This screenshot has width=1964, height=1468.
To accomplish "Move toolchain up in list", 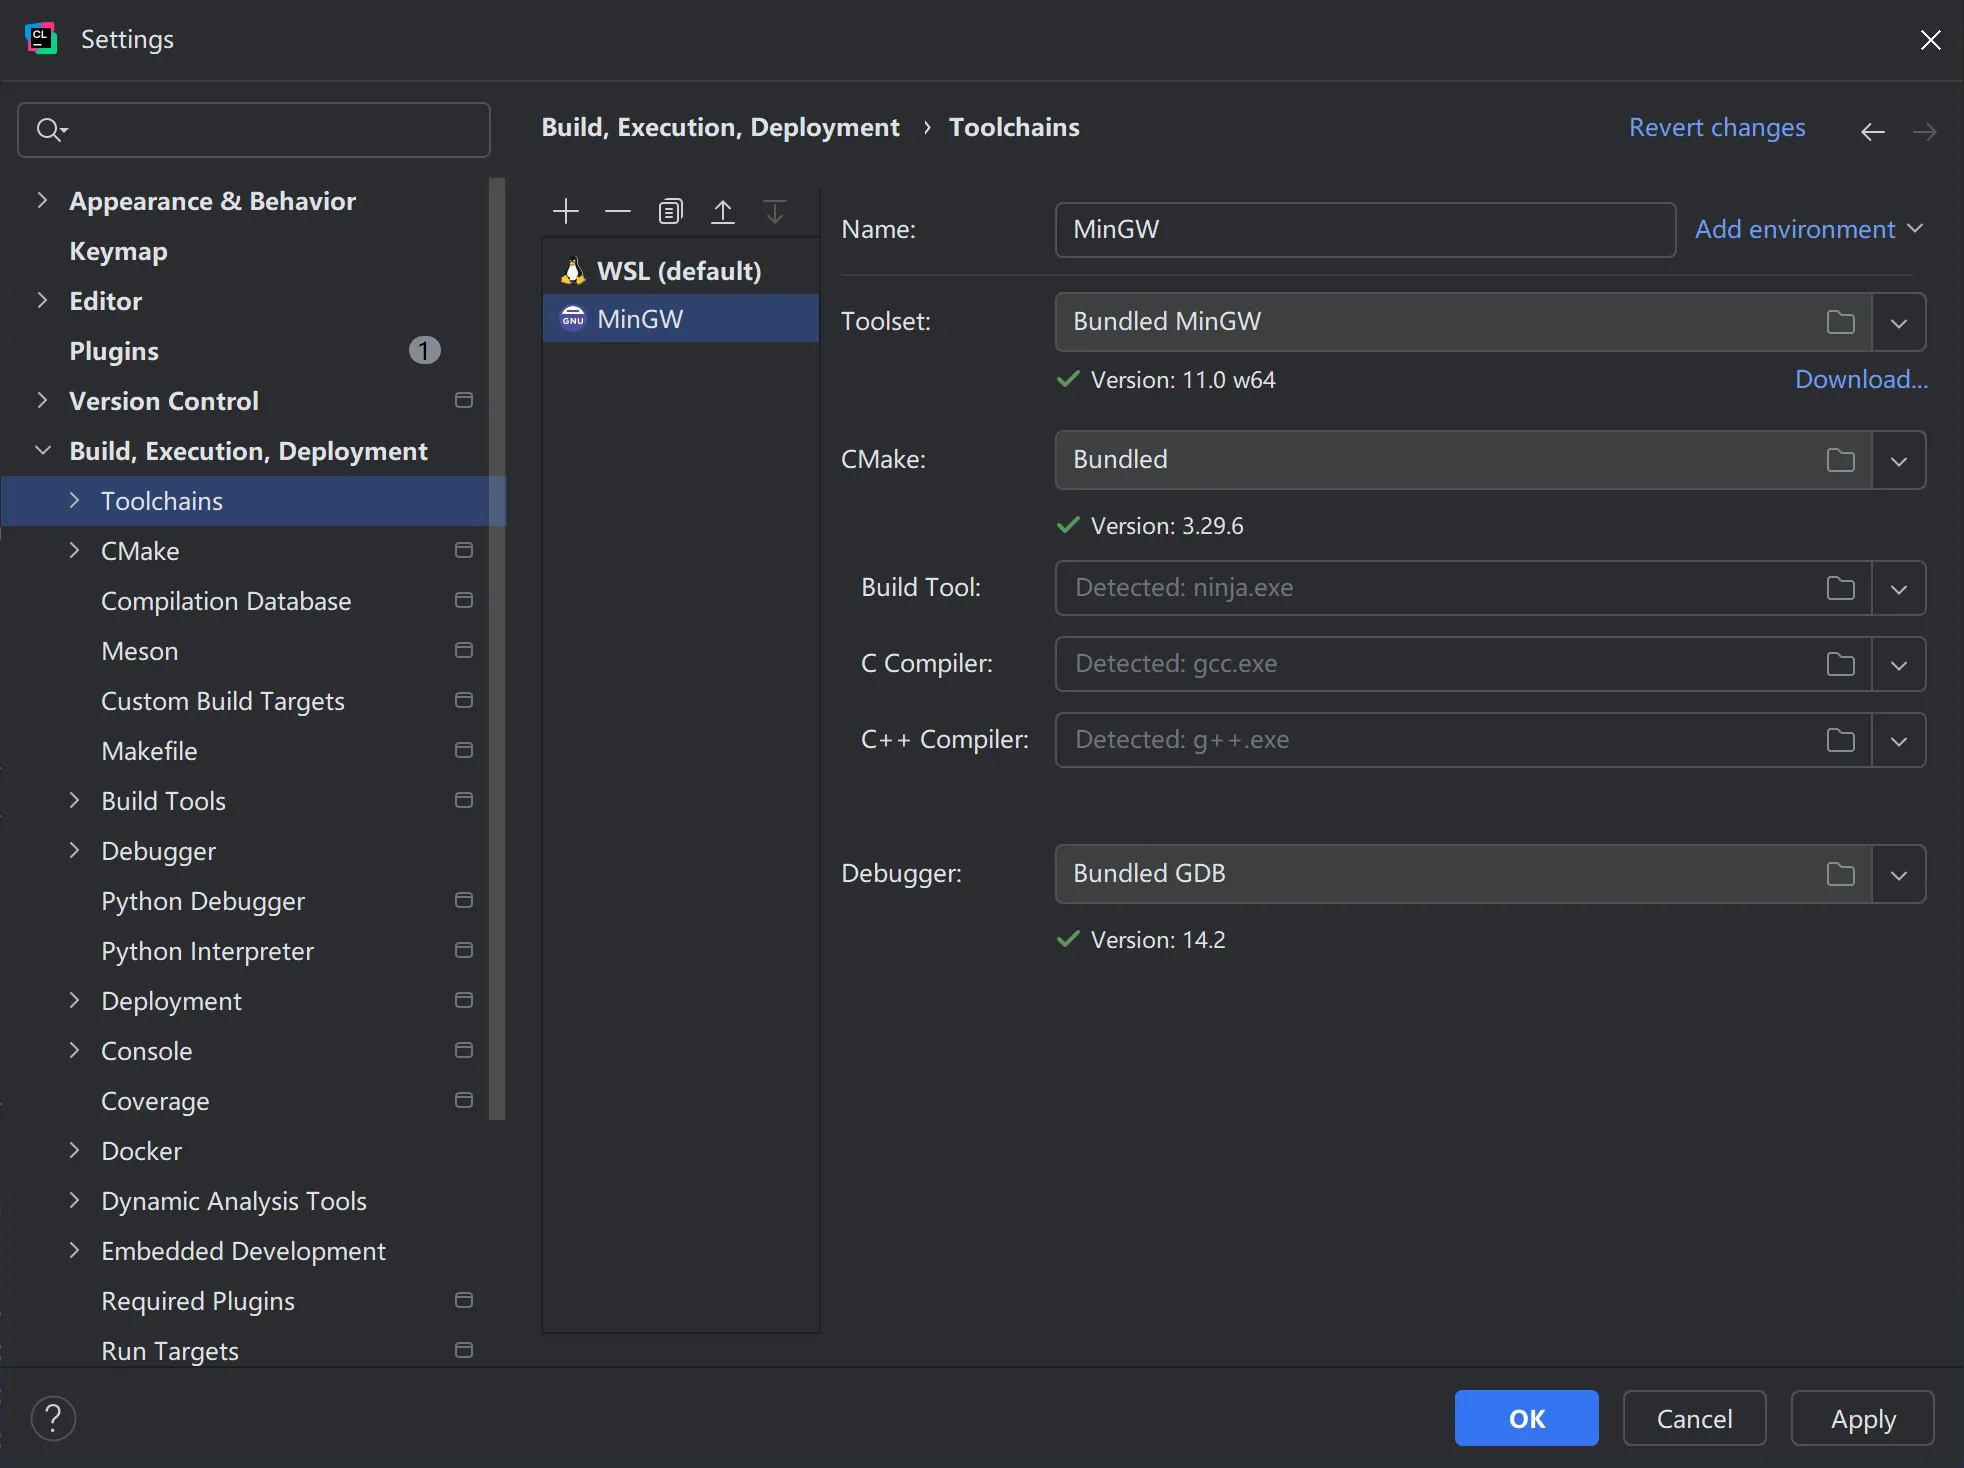I will pos(722,211).
